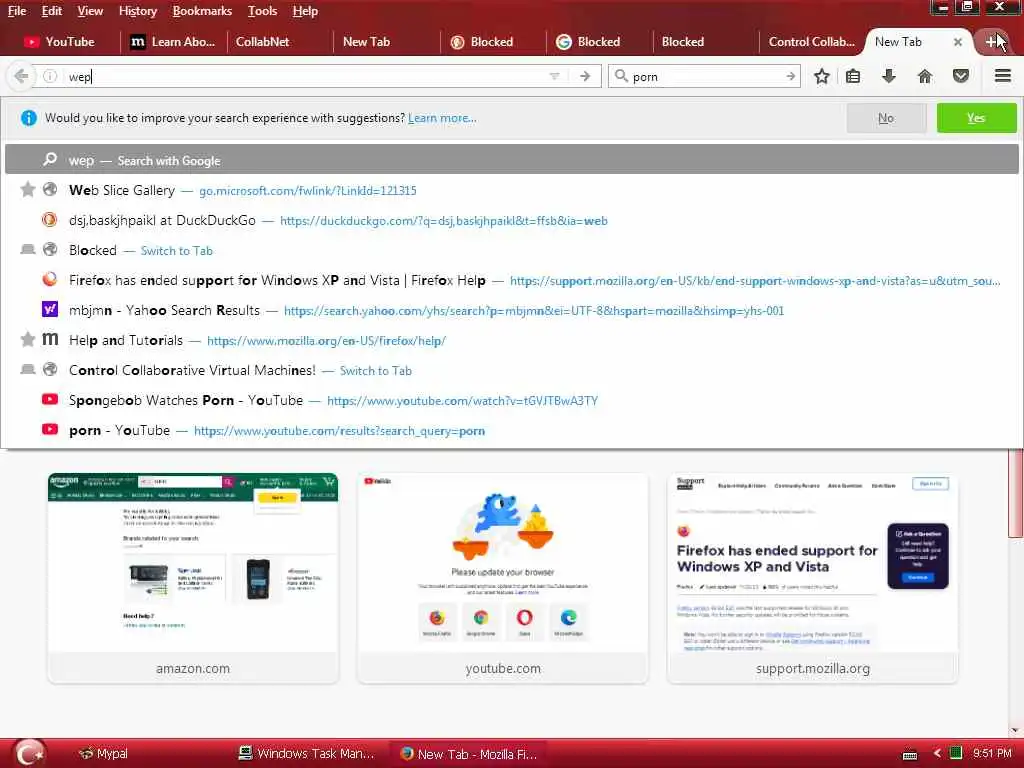Click into the URL address field
The image size is (1024, 768).
[x=307, y=76]
